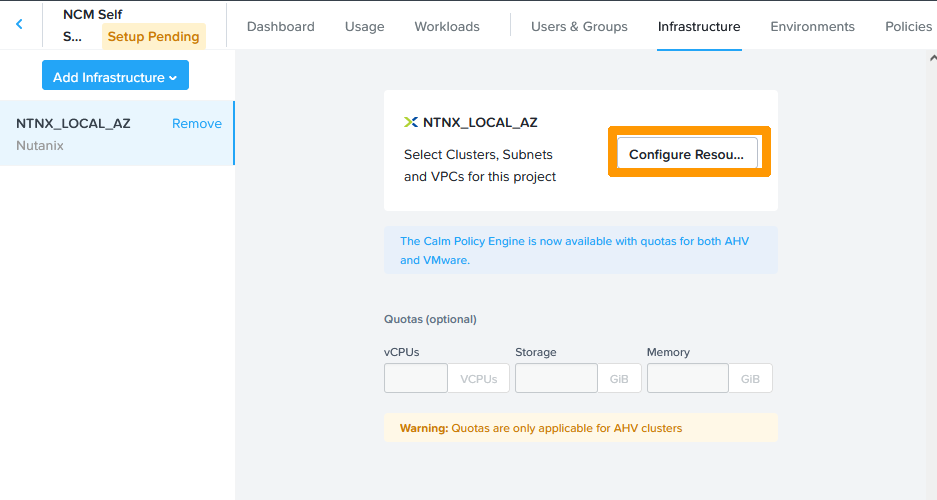Click the Infrastructure tab
The image size is (937, 500).
tap(699, 27)
